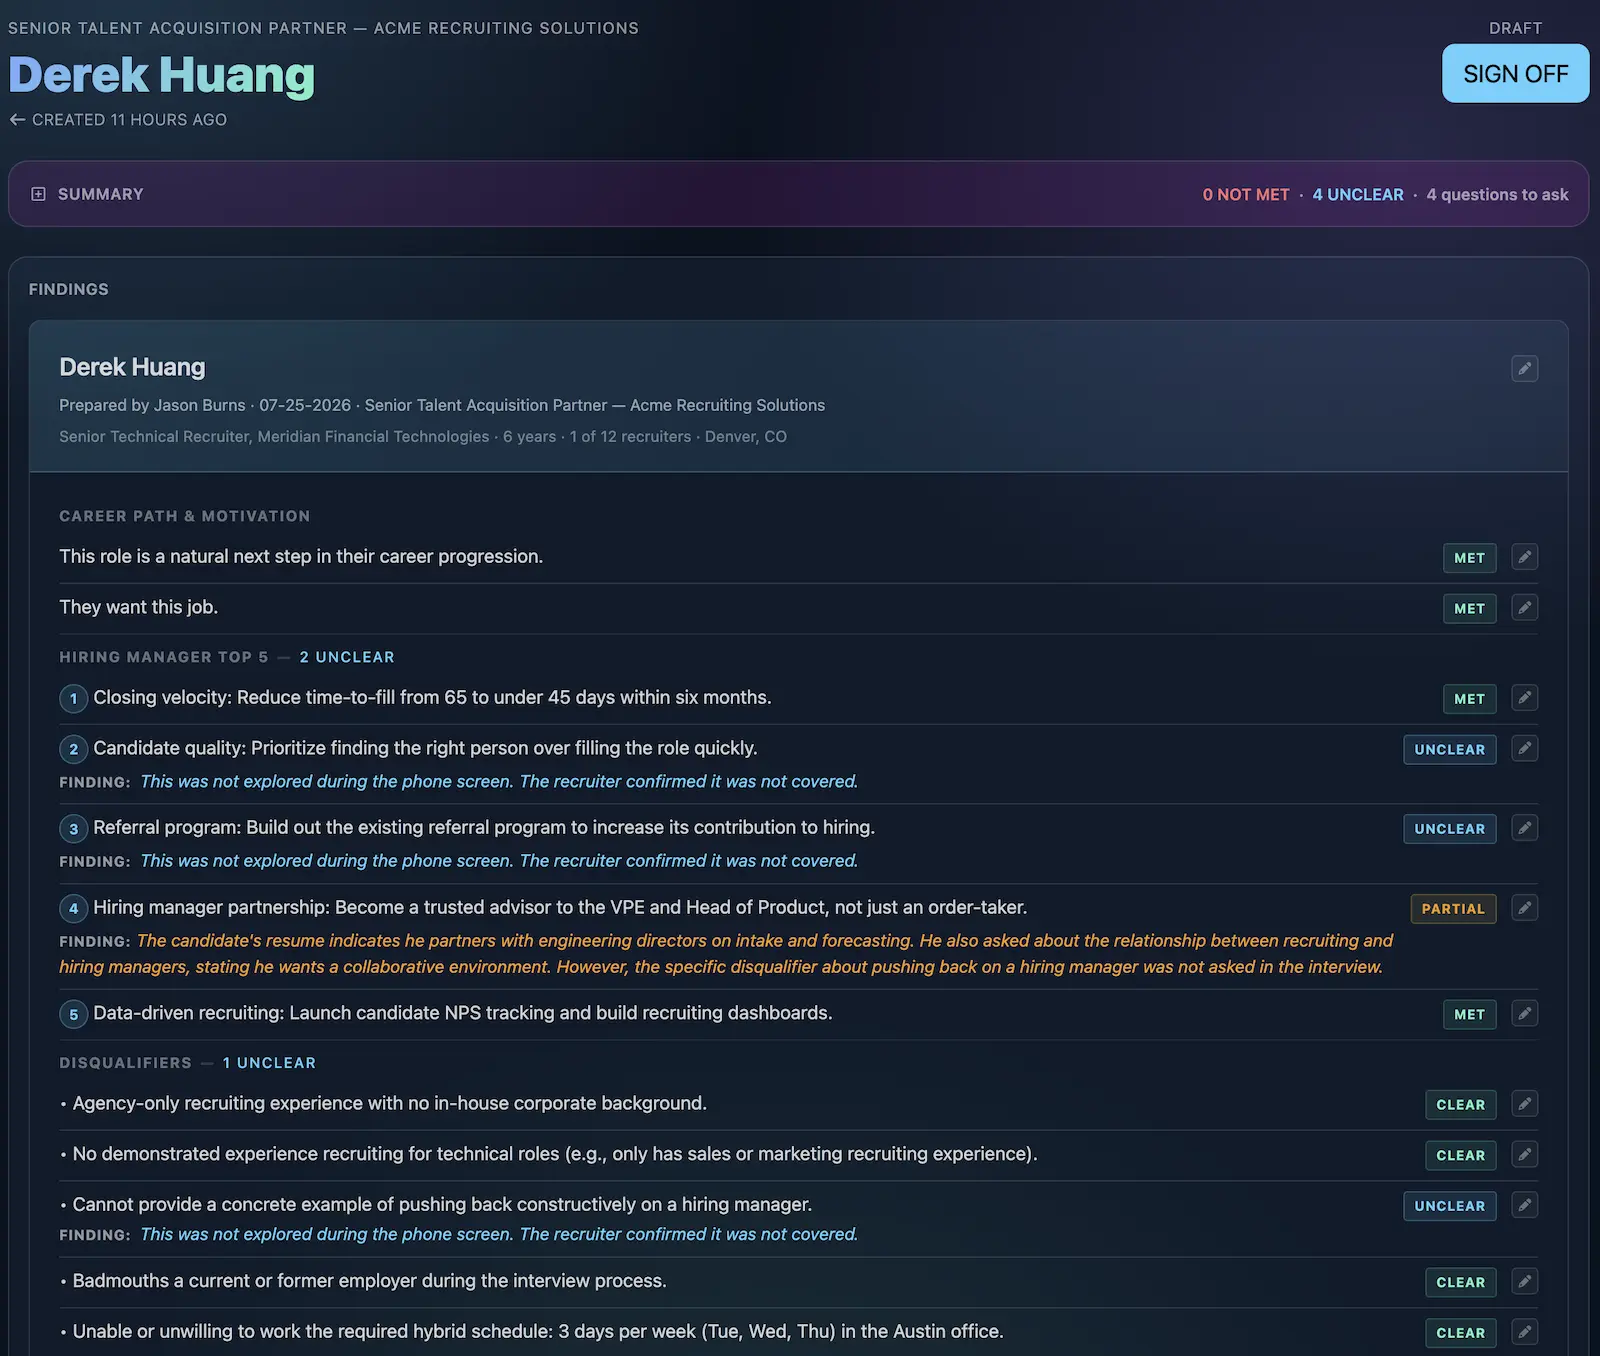1600x1356 pixels.
Task: Click CLEAR badge for Badmouths employer
Action: click(x=1460, y=1282)
